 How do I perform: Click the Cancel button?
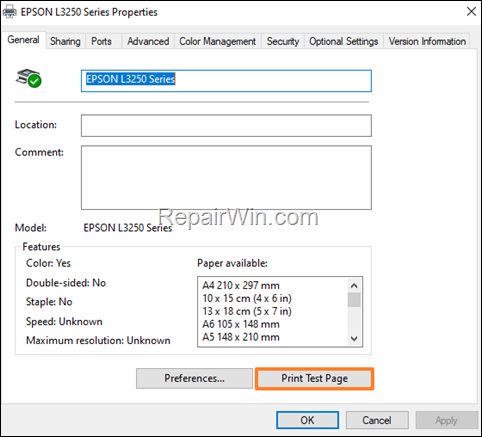click(x=377, y=420)
